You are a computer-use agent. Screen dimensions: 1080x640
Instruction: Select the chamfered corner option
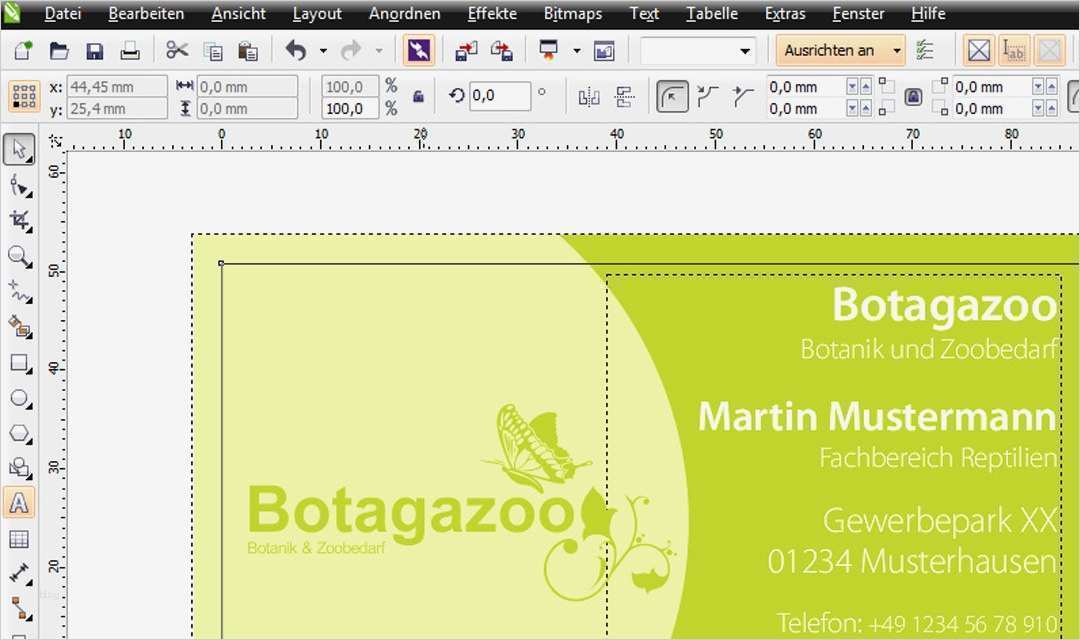tap(742, 96)
